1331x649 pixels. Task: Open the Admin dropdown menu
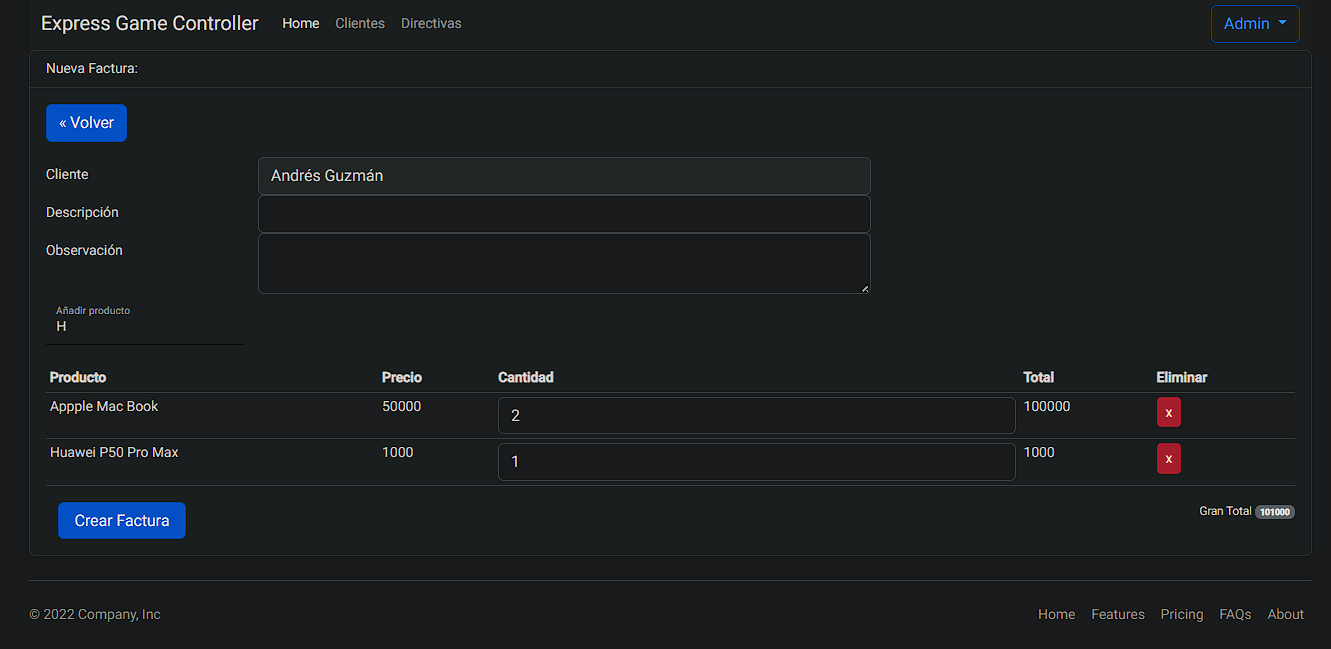1254,23
